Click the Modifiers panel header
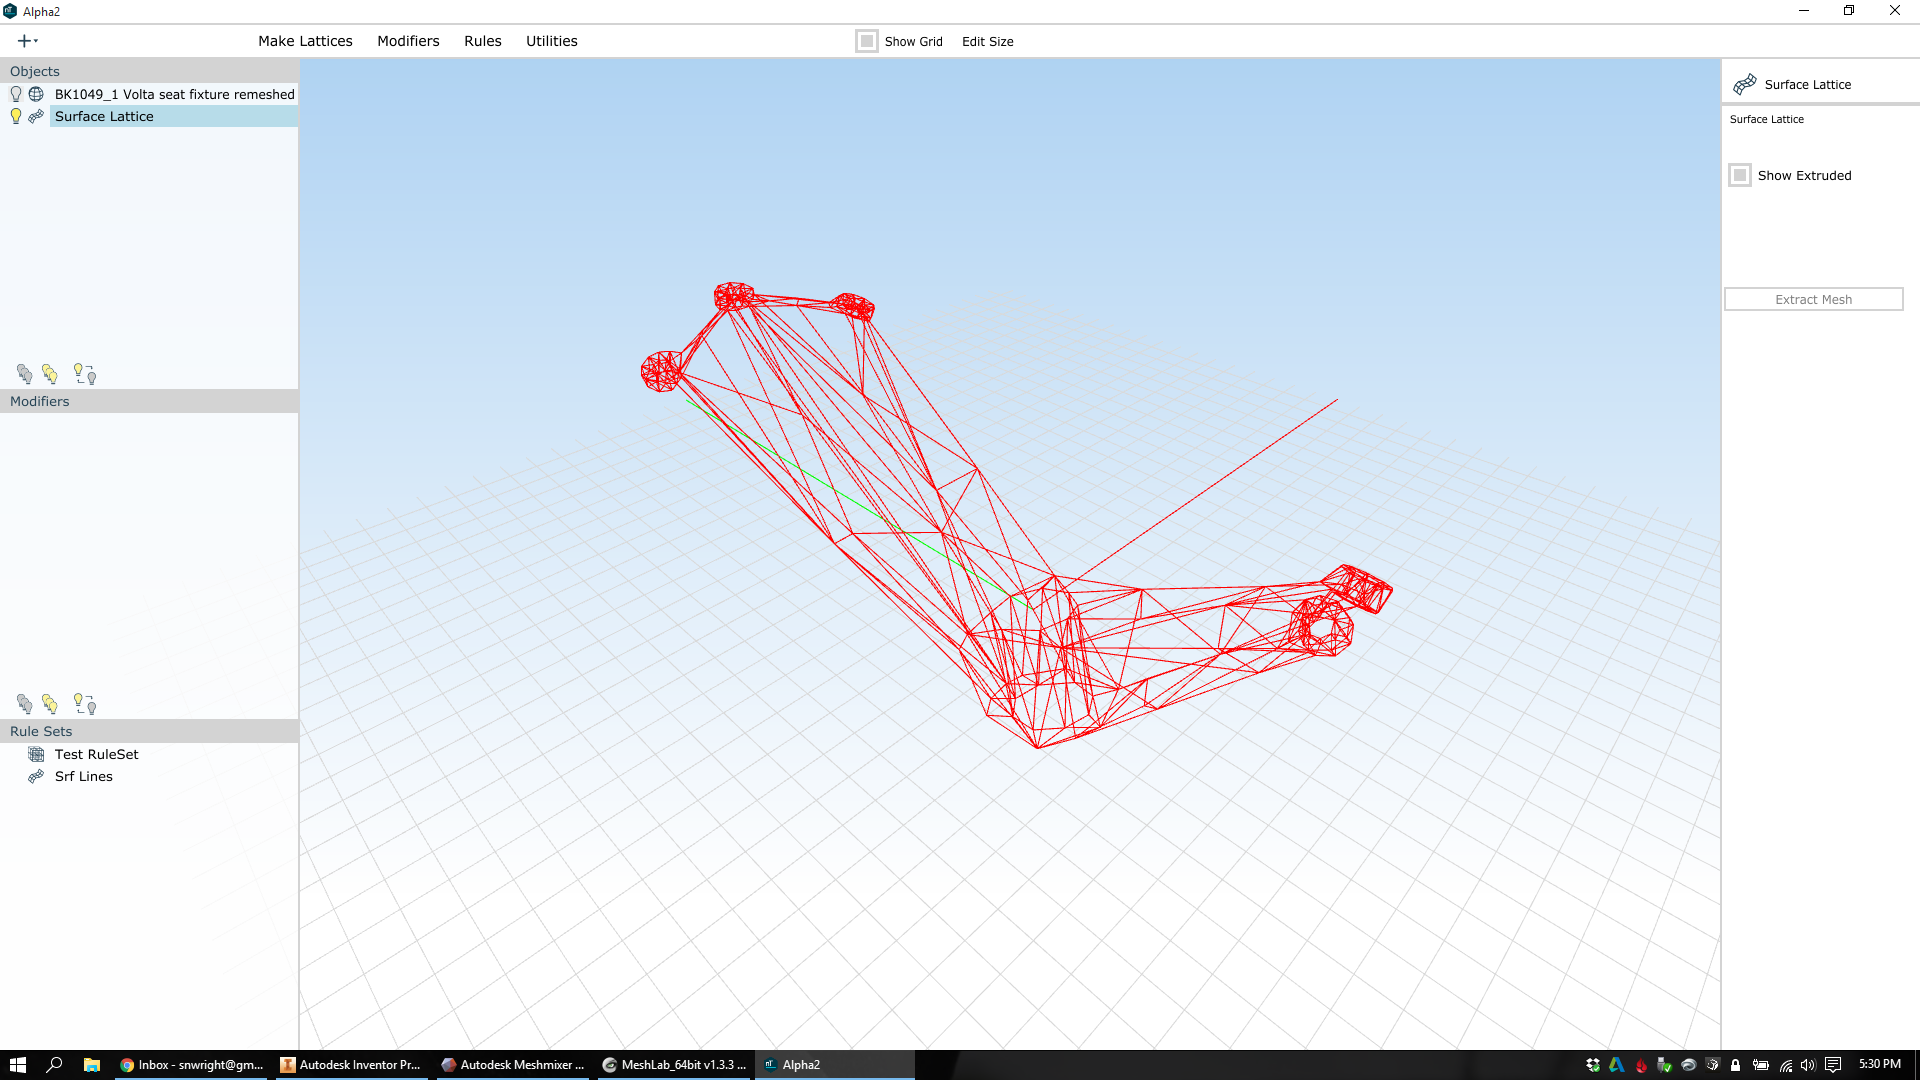Viewport: 1920px width, 1080px height. tap(149, 401)
